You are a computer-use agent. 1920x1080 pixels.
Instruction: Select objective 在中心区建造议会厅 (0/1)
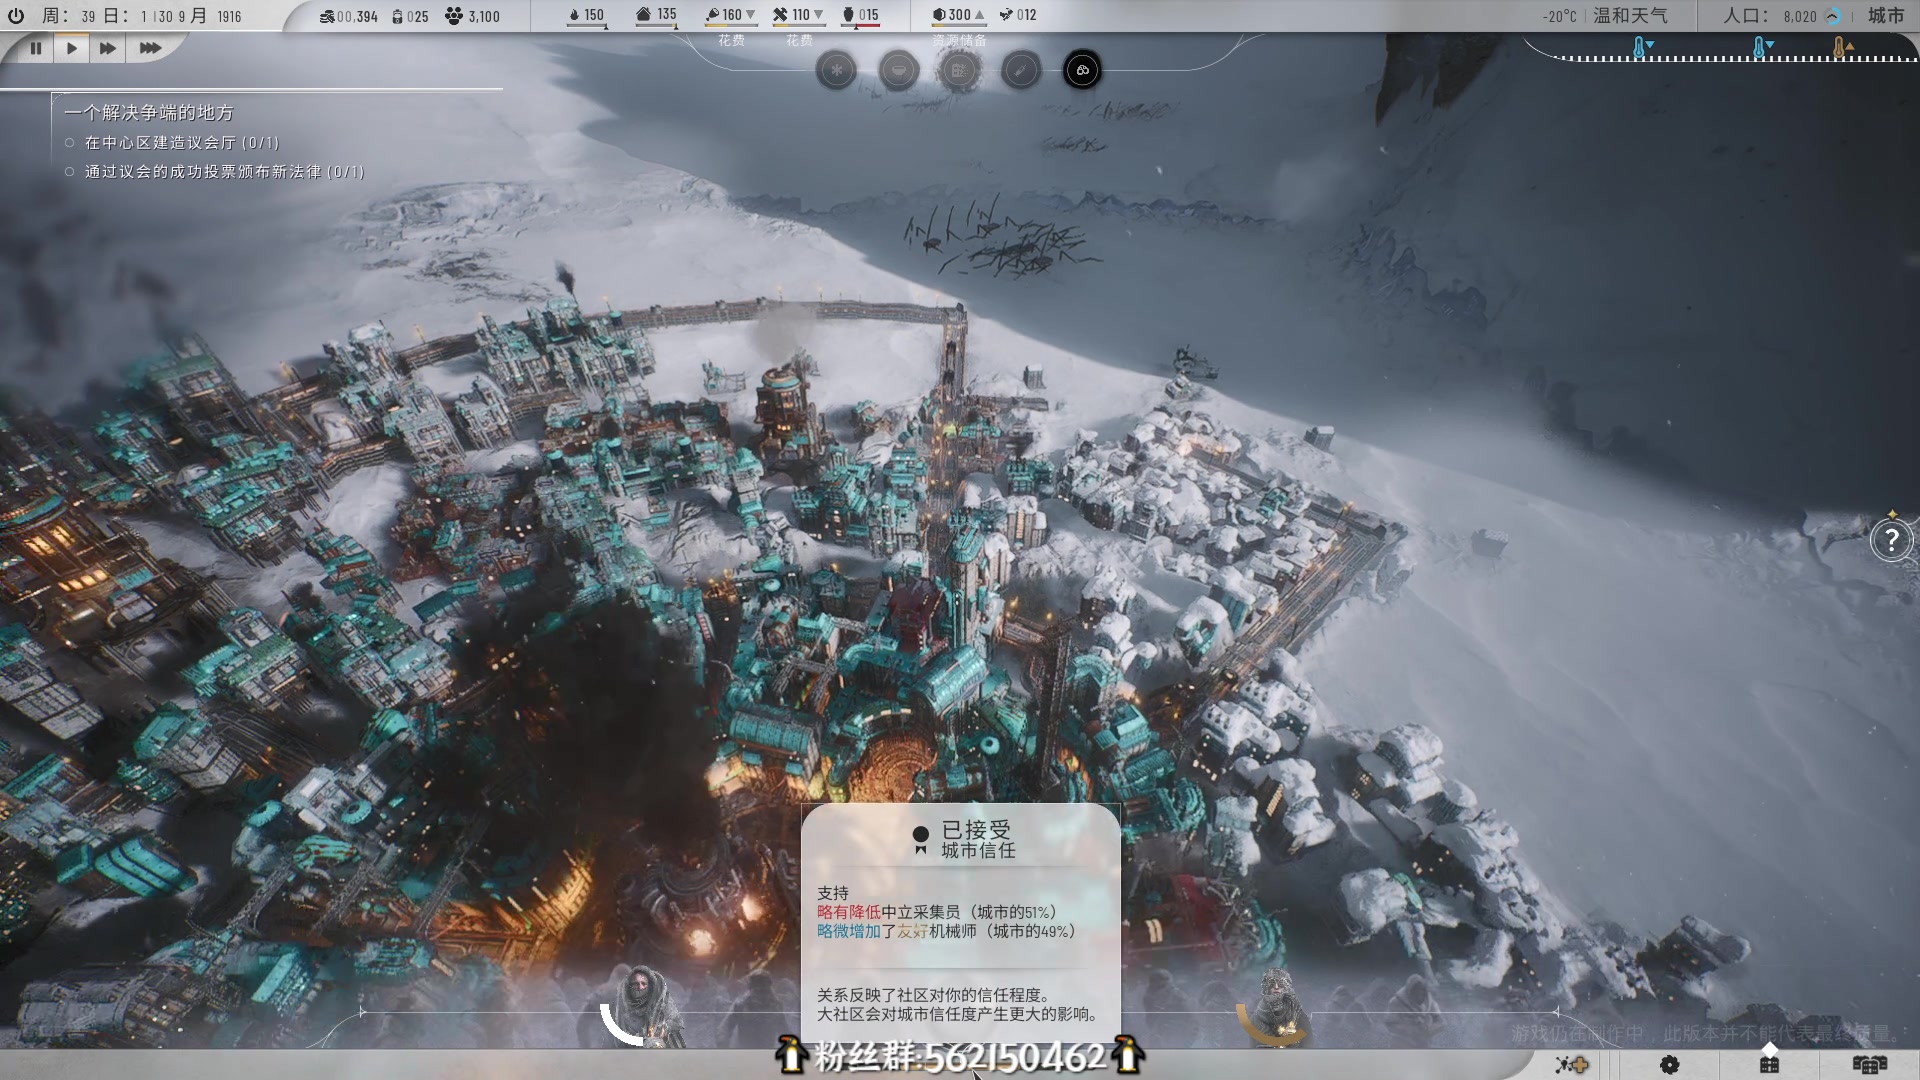pos(181,143)
